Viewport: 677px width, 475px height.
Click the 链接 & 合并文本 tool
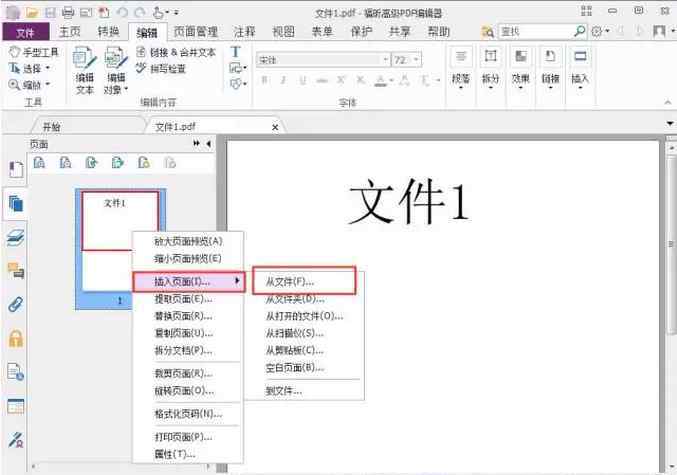(177, 51)
